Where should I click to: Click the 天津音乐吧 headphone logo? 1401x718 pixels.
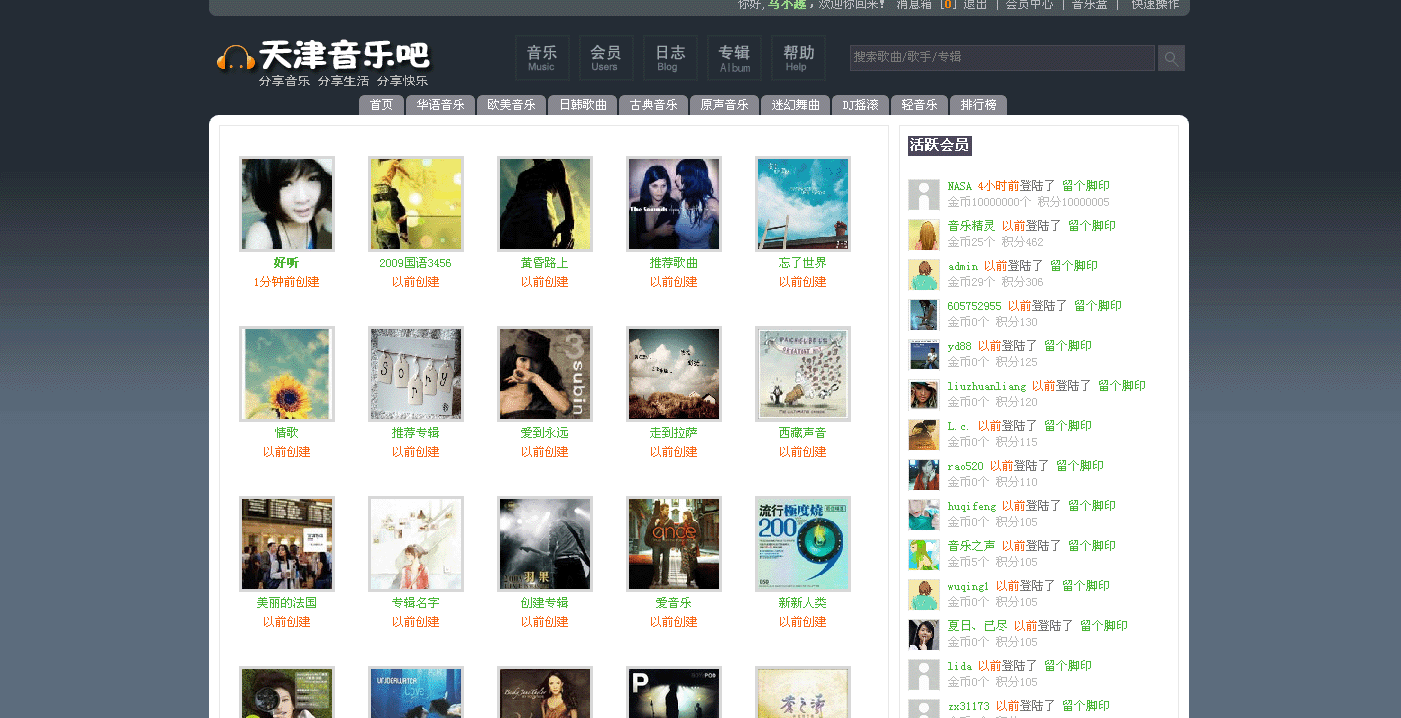point(323,63)
